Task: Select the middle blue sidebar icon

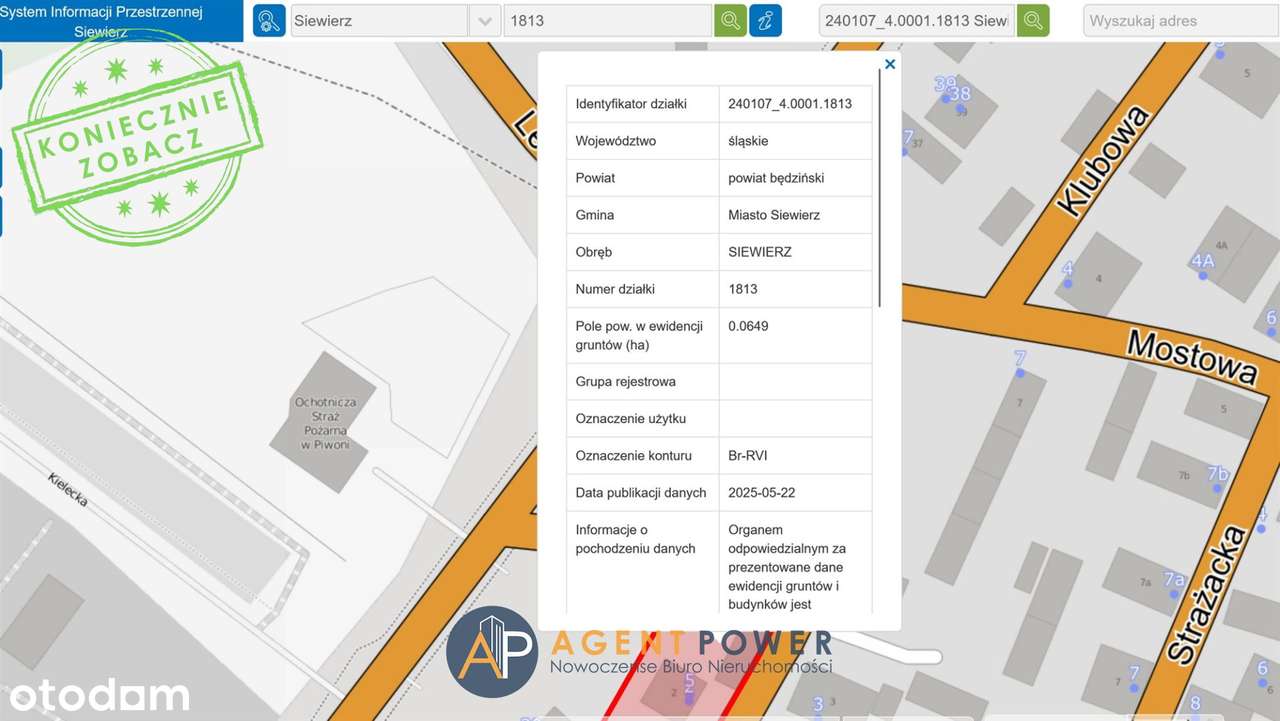Action: point(4,167)
